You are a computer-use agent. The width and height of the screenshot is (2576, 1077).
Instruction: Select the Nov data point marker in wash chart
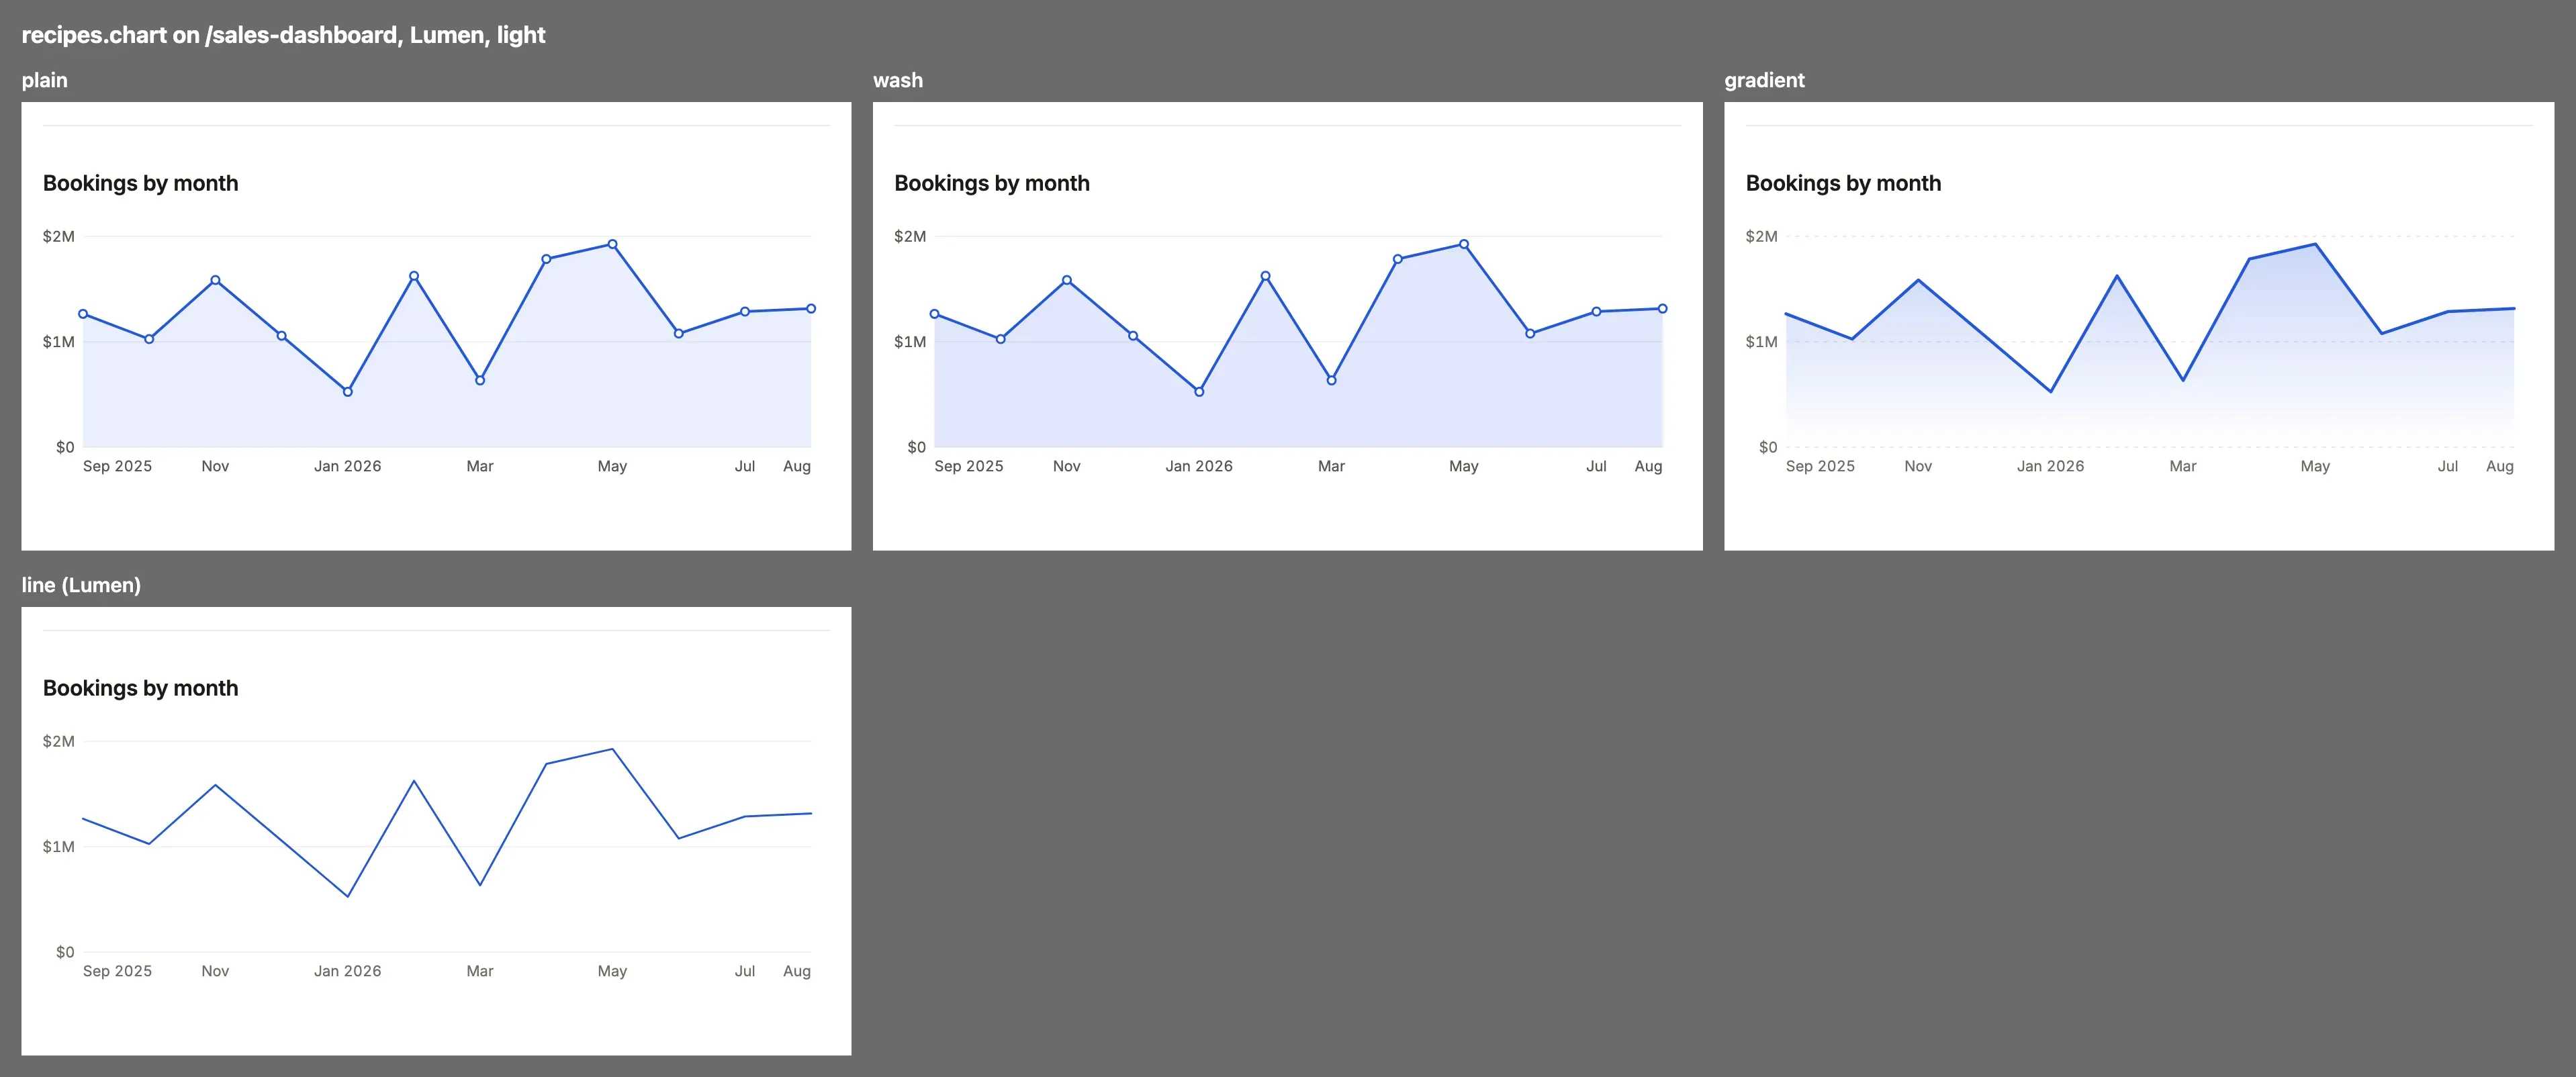(x=1067, y=280)
